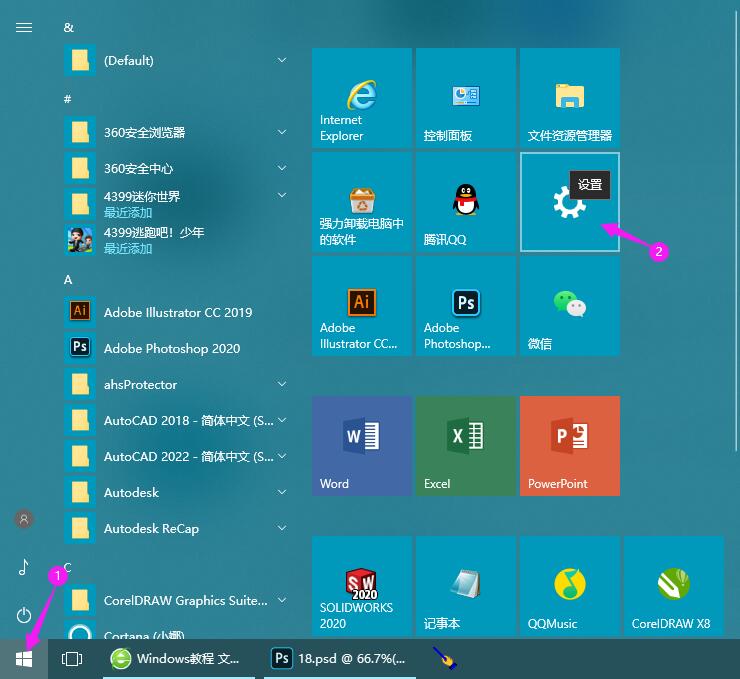Open the 设置 gear tile
This screenshot has width=740, height=679.
click(x=570, y=202)
